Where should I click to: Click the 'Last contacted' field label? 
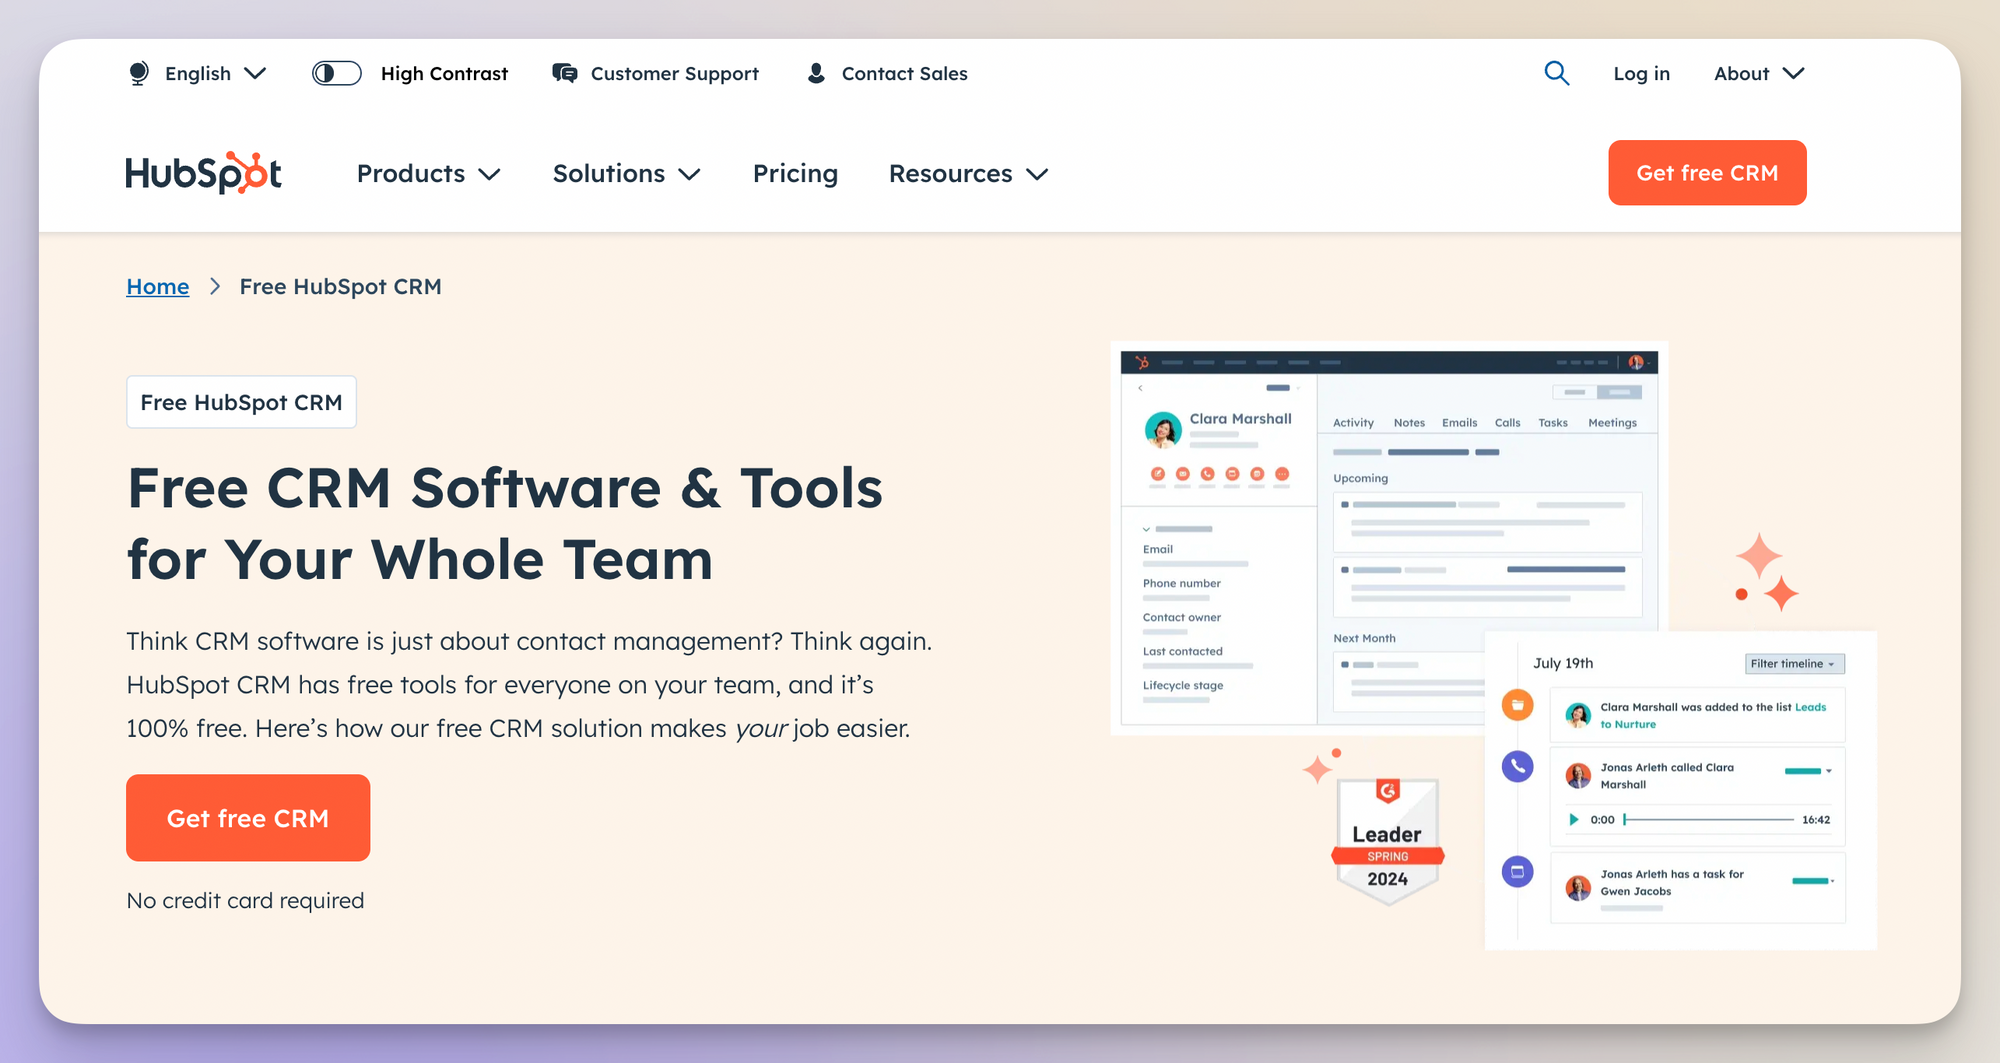tap(1183, 651)
